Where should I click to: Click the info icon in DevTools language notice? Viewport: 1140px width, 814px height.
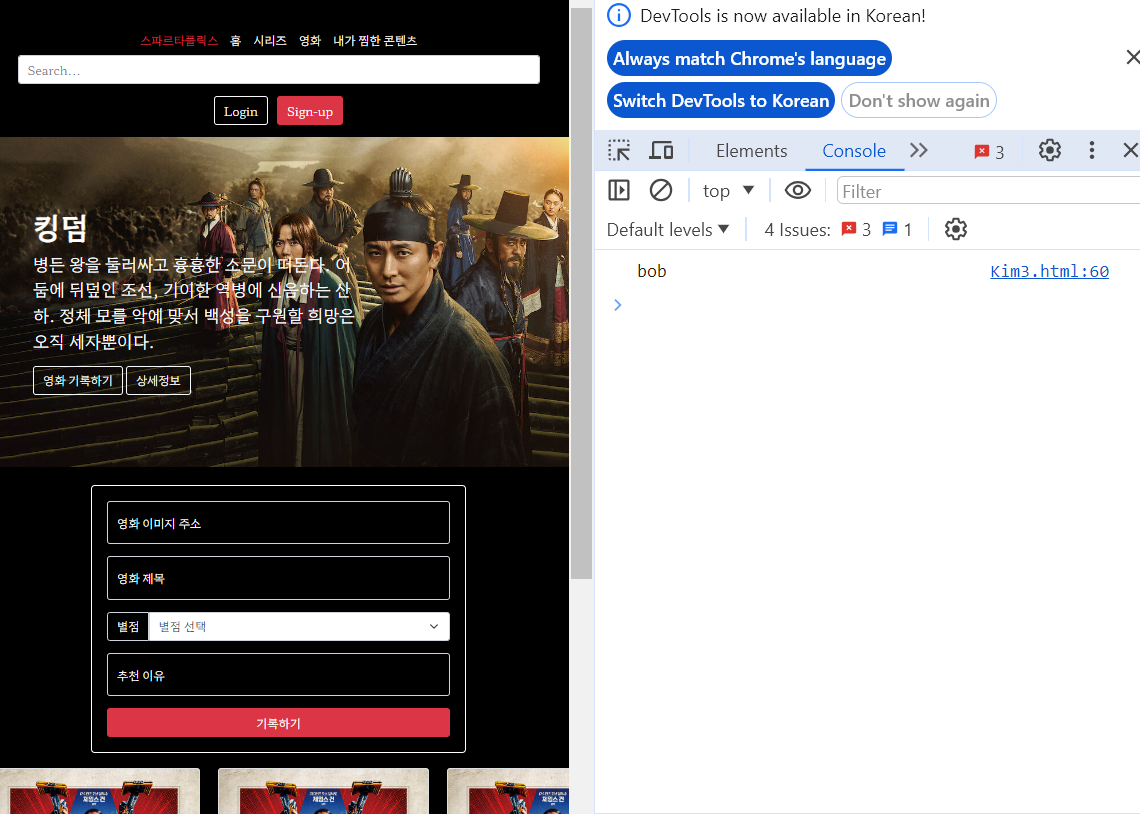[619, 15]
